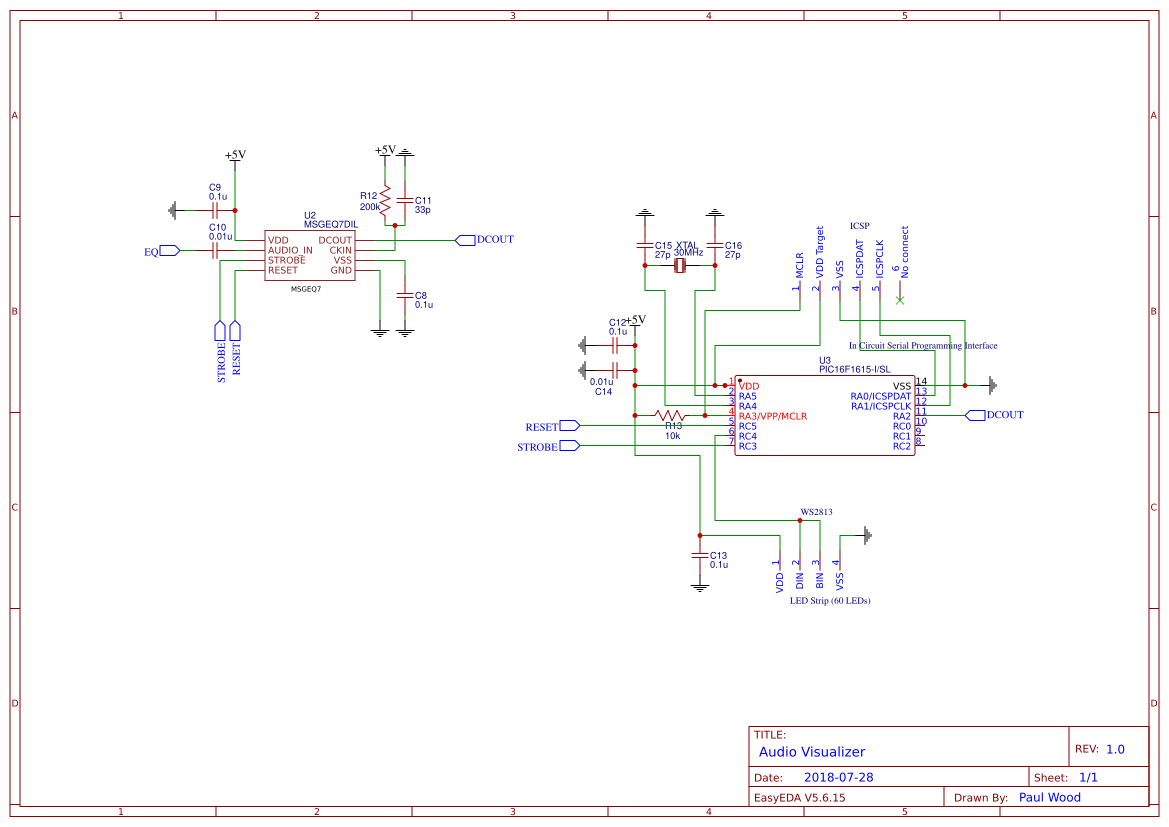Image resolution: width=1169 pixels, height=827 pixels.
Task: Select the +5V power symbol above C9
Action: 233,156
